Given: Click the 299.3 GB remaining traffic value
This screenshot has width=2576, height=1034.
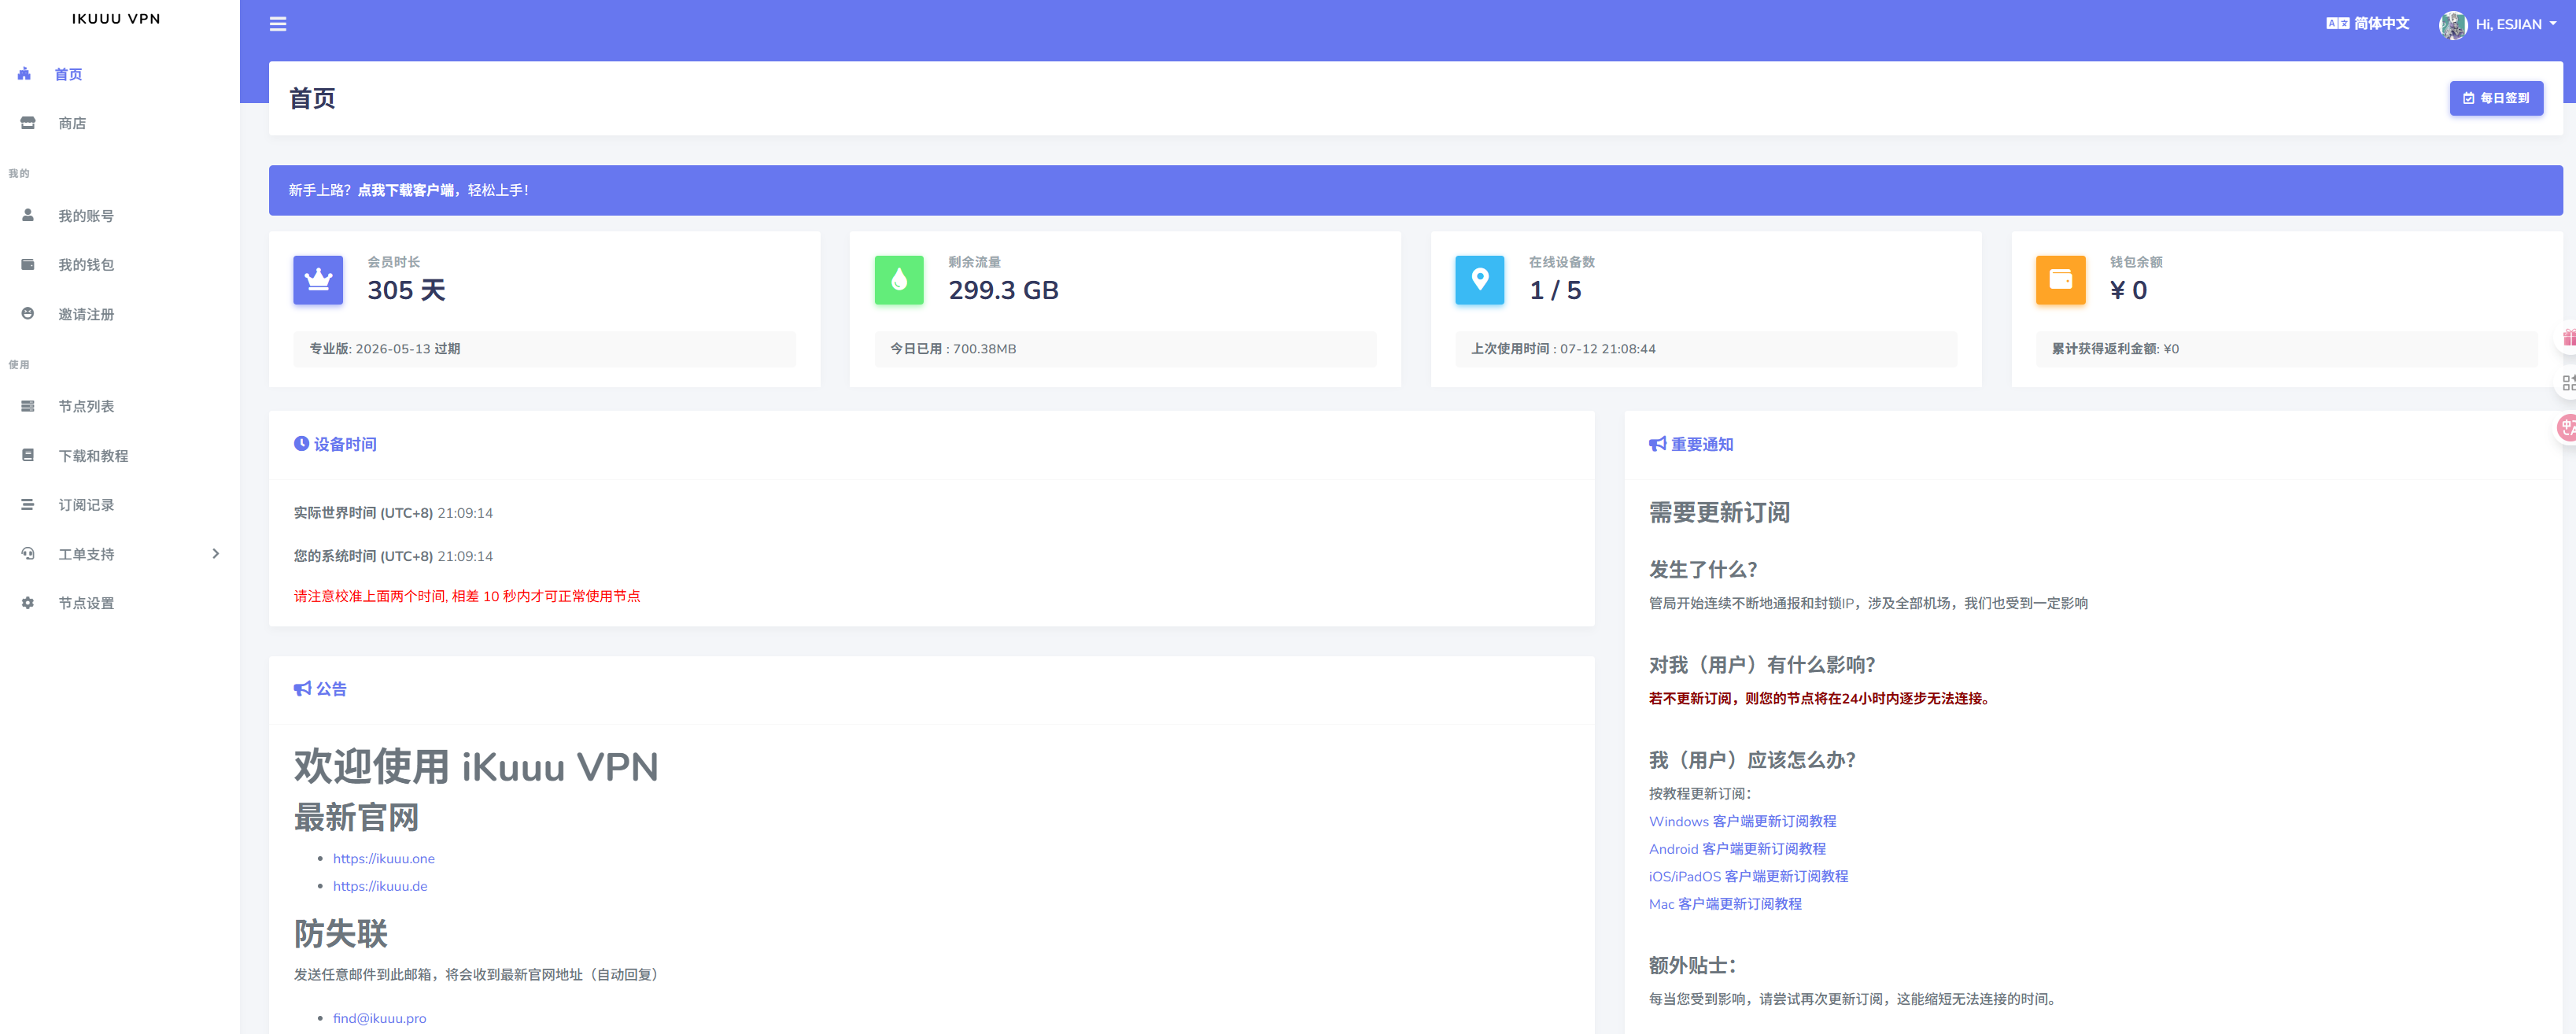Looking at the screenshot, I should [1003, 290].
